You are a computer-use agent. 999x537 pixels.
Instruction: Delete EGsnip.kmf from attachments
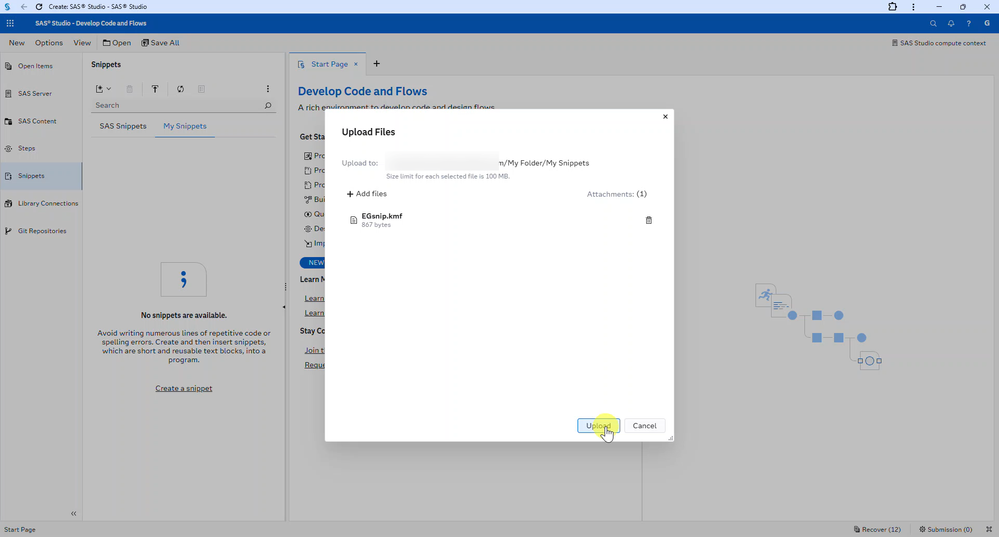pos(649,220)
